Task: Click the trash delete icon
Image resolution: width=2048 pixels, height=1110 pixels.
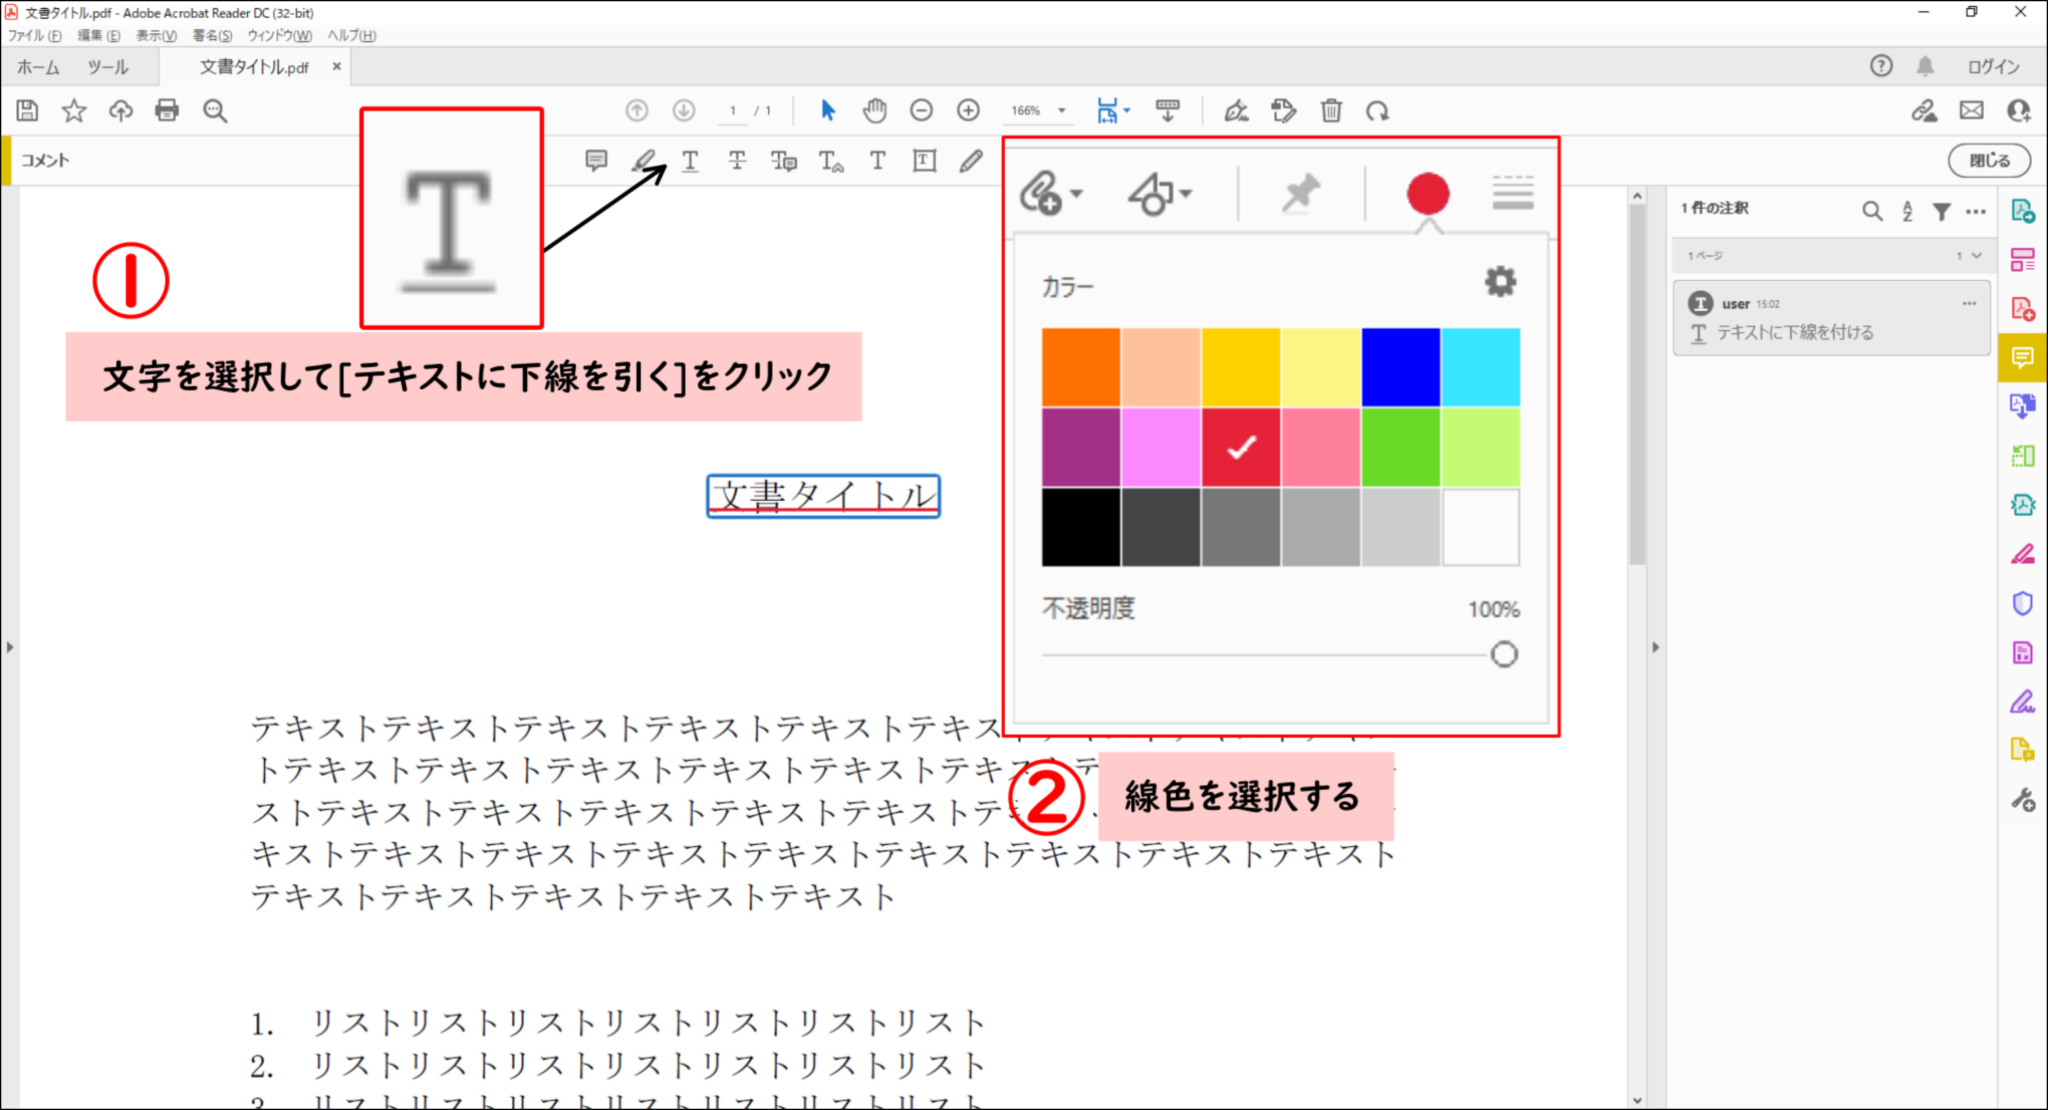Action: [x=1331, y=111]
